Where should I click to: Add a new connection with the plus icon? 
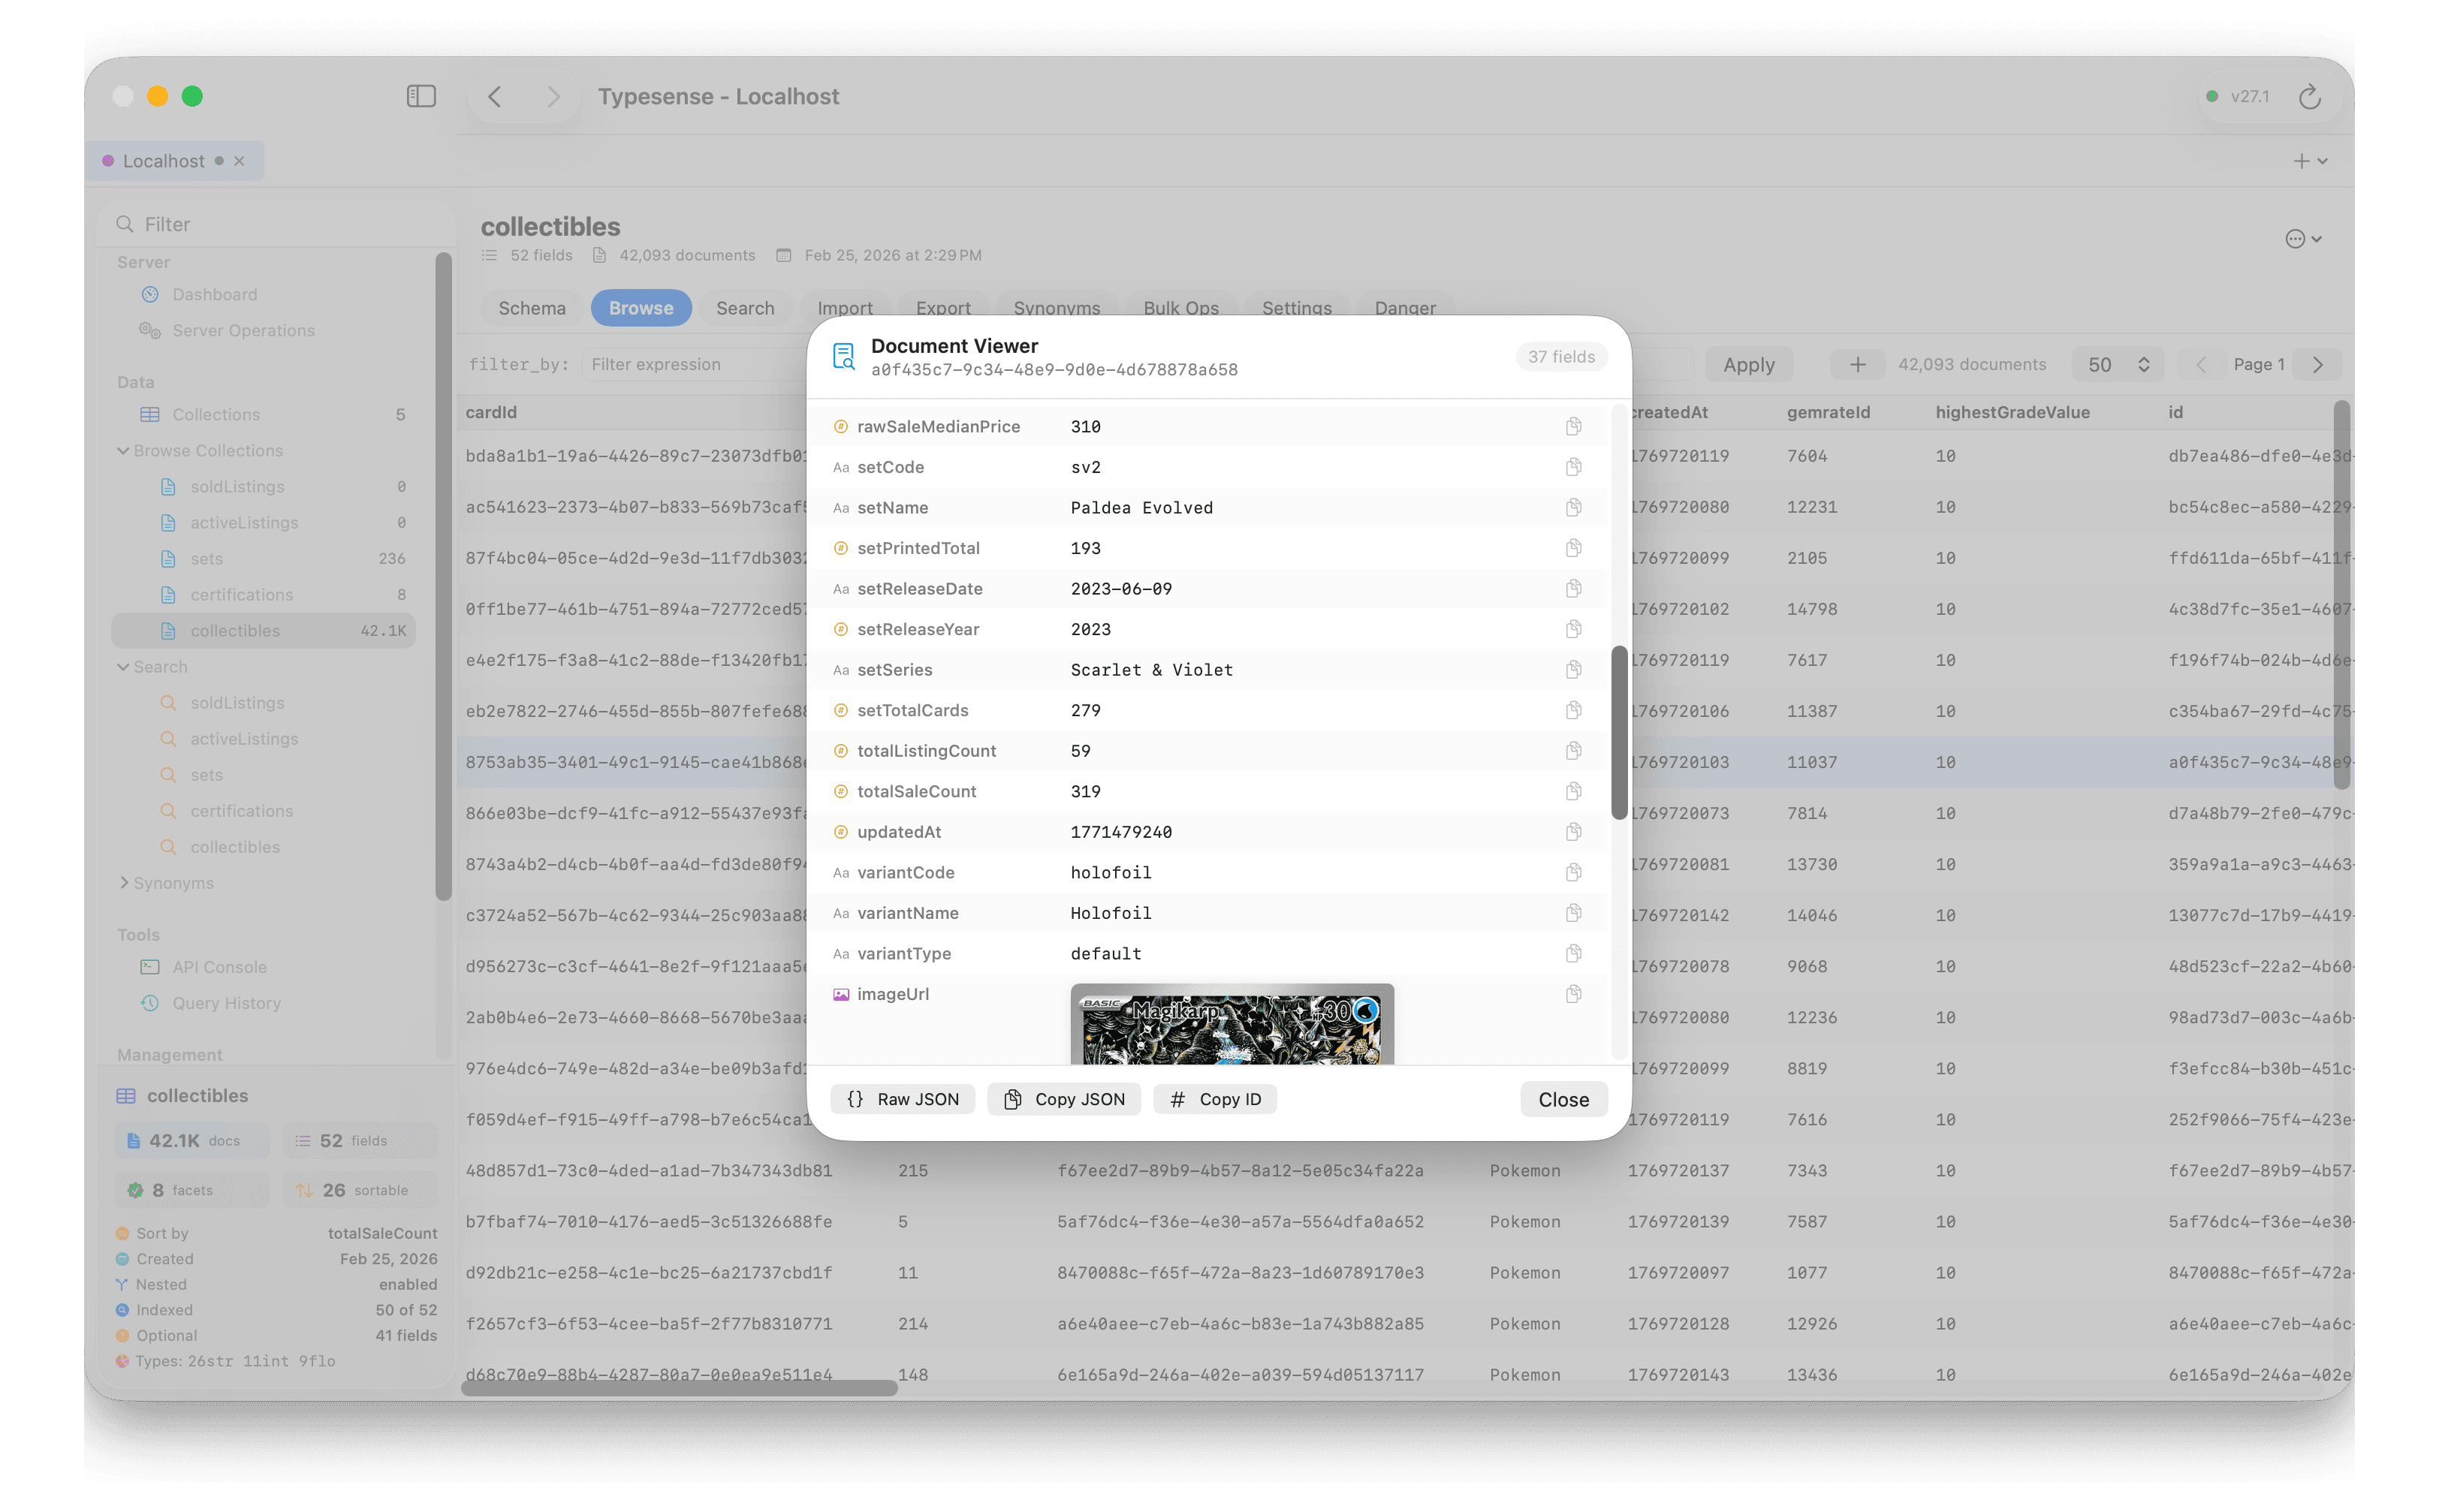click(2301, 160)
